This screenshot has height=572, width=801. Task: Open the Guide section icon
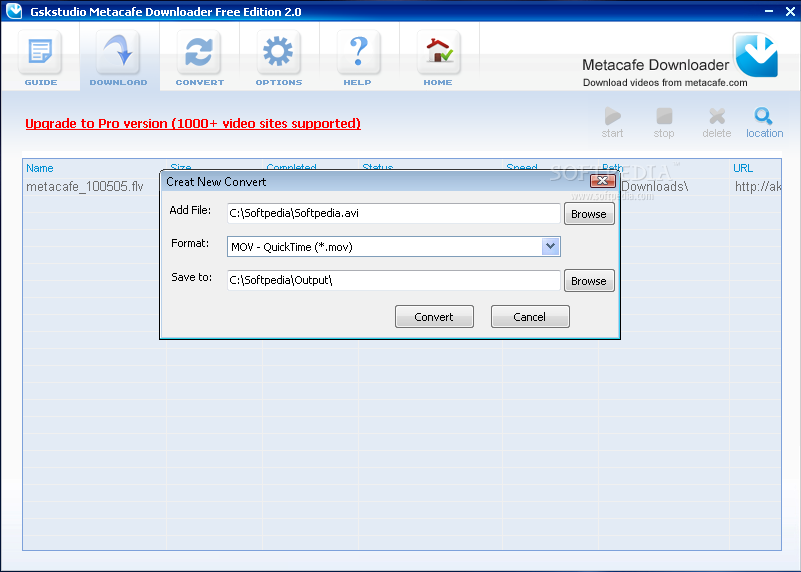(40, 53)
